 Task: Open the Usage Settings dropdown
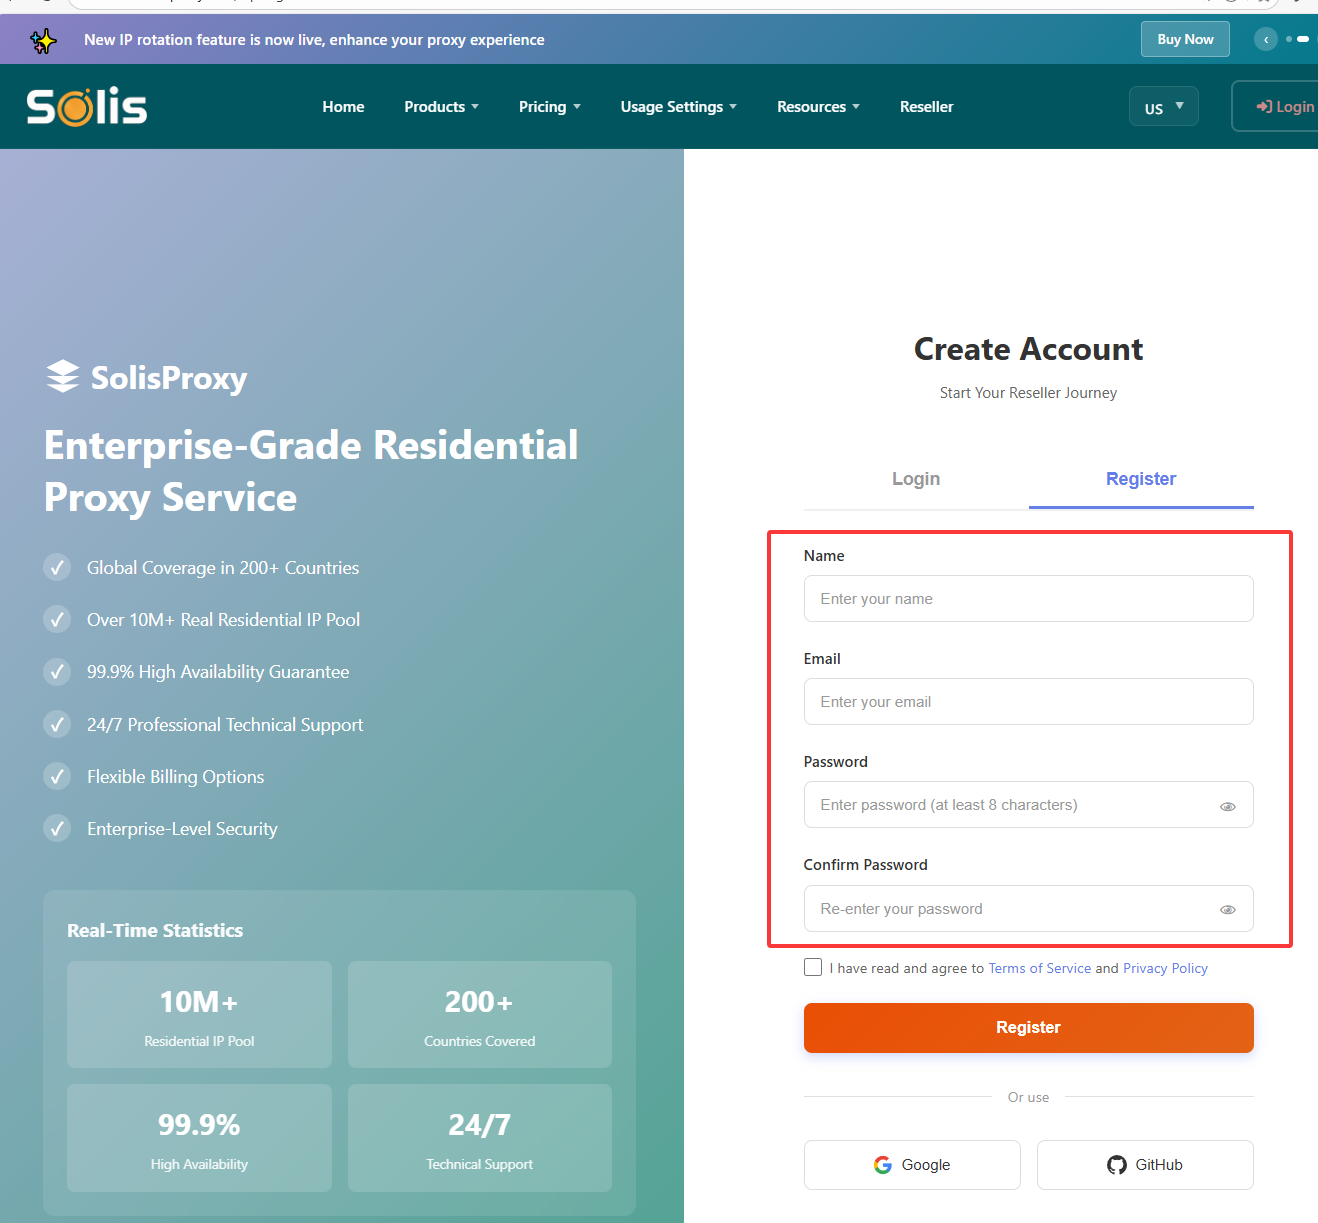(678, 107)
